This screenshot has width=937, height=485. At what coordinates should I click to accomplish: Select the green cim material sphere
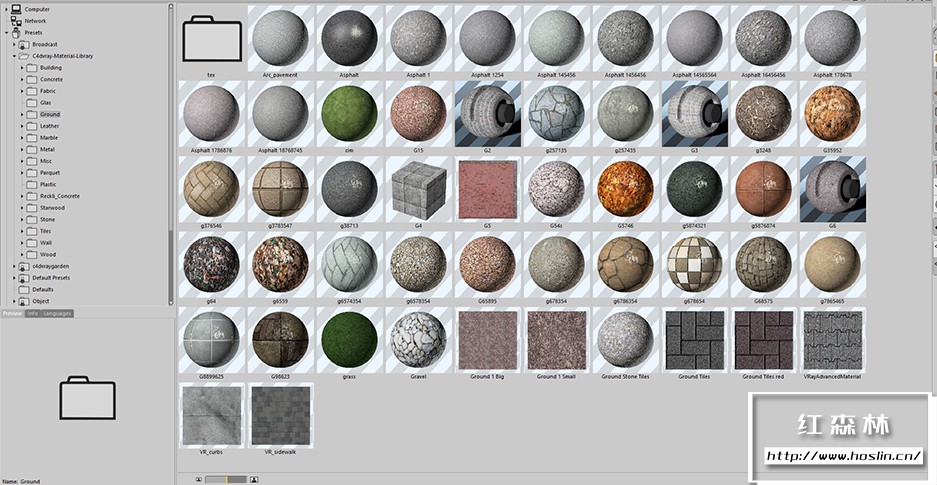(349, 113)
